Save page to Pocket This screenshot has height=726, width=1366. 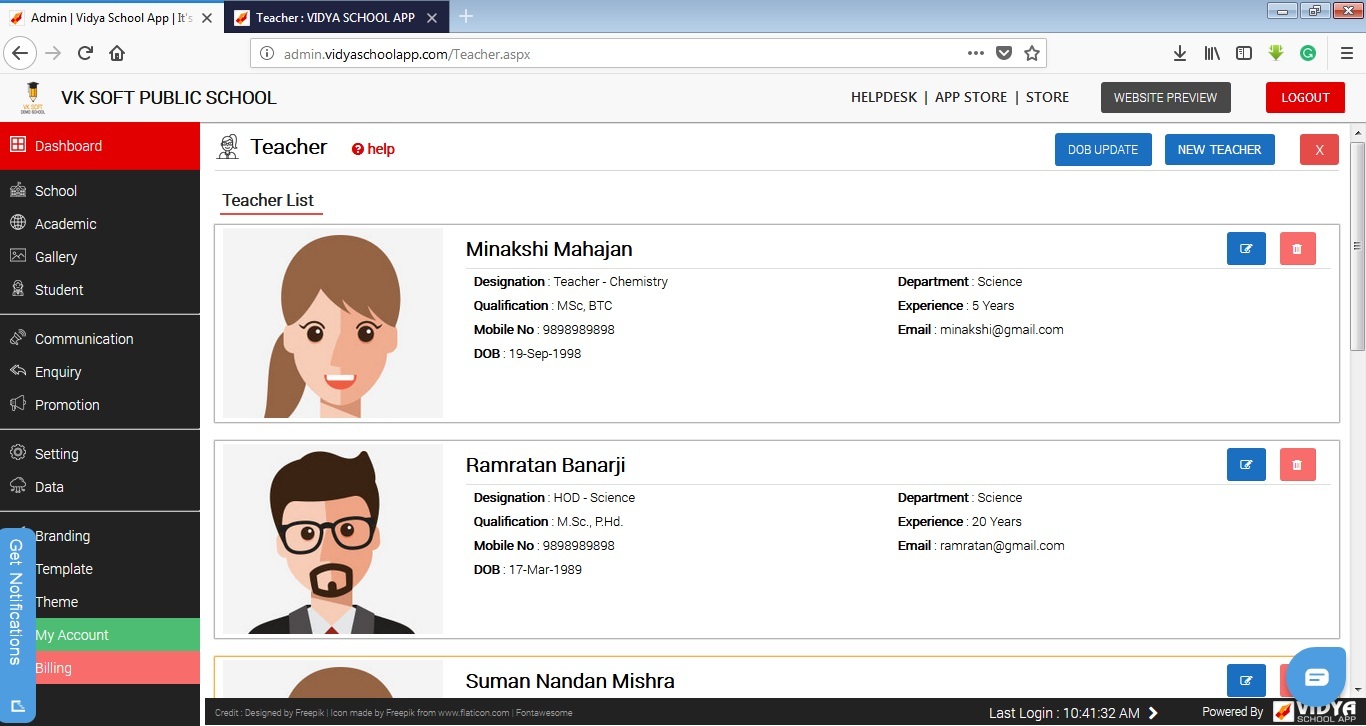coord(1004,53)
